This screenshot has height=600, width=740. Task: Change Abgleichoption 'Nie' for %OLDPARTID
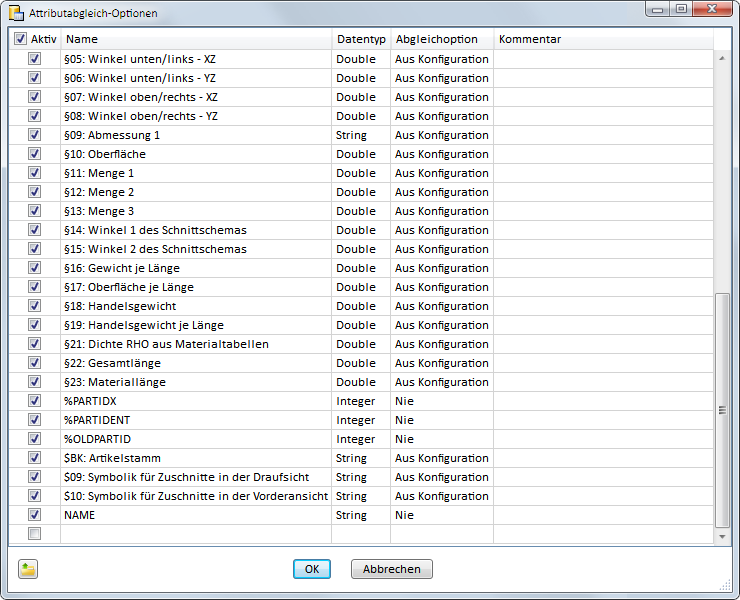click(x=442, y=439)
